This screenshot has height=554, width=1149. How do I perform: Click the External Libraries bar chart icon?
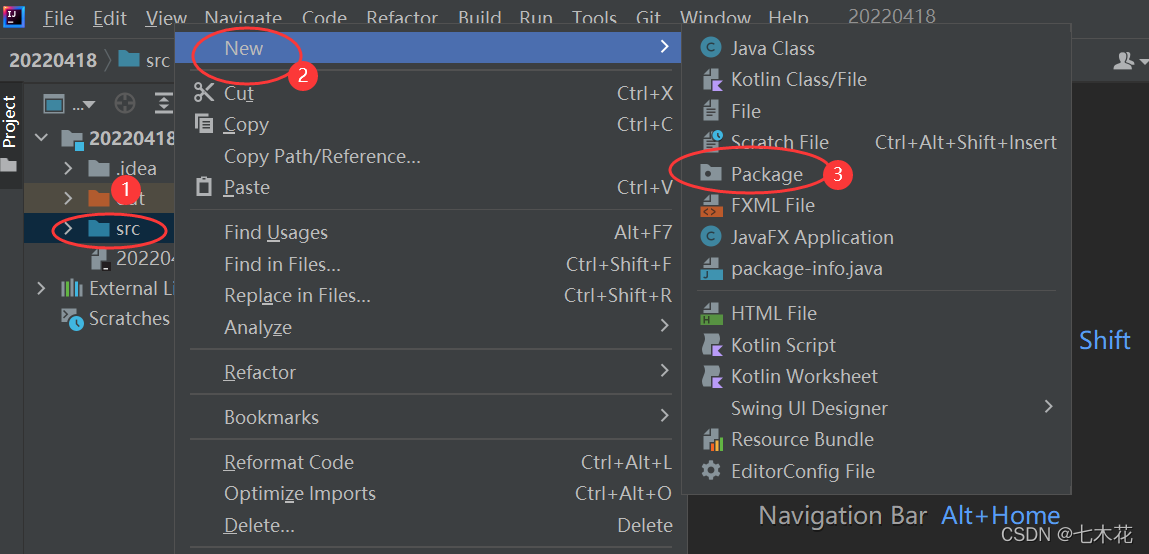[72, 288]
